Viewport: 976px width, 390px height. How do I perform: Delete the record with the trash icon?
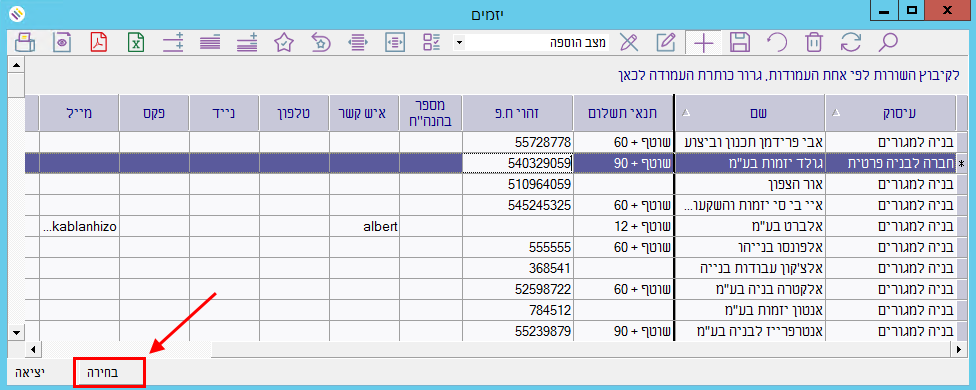(x=814, y=43)
